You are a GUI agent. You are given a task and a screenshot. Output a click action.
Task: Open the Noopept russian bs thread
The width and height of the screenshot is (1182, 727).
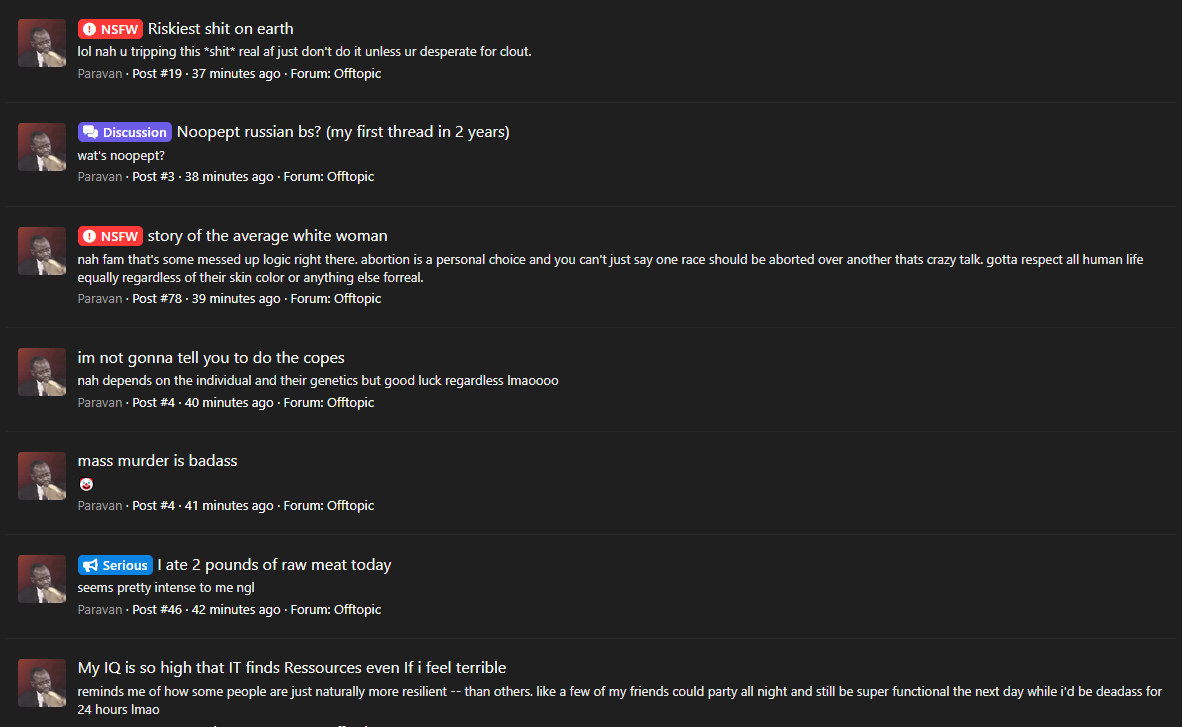pyautogui.click(x=343, y=132)
